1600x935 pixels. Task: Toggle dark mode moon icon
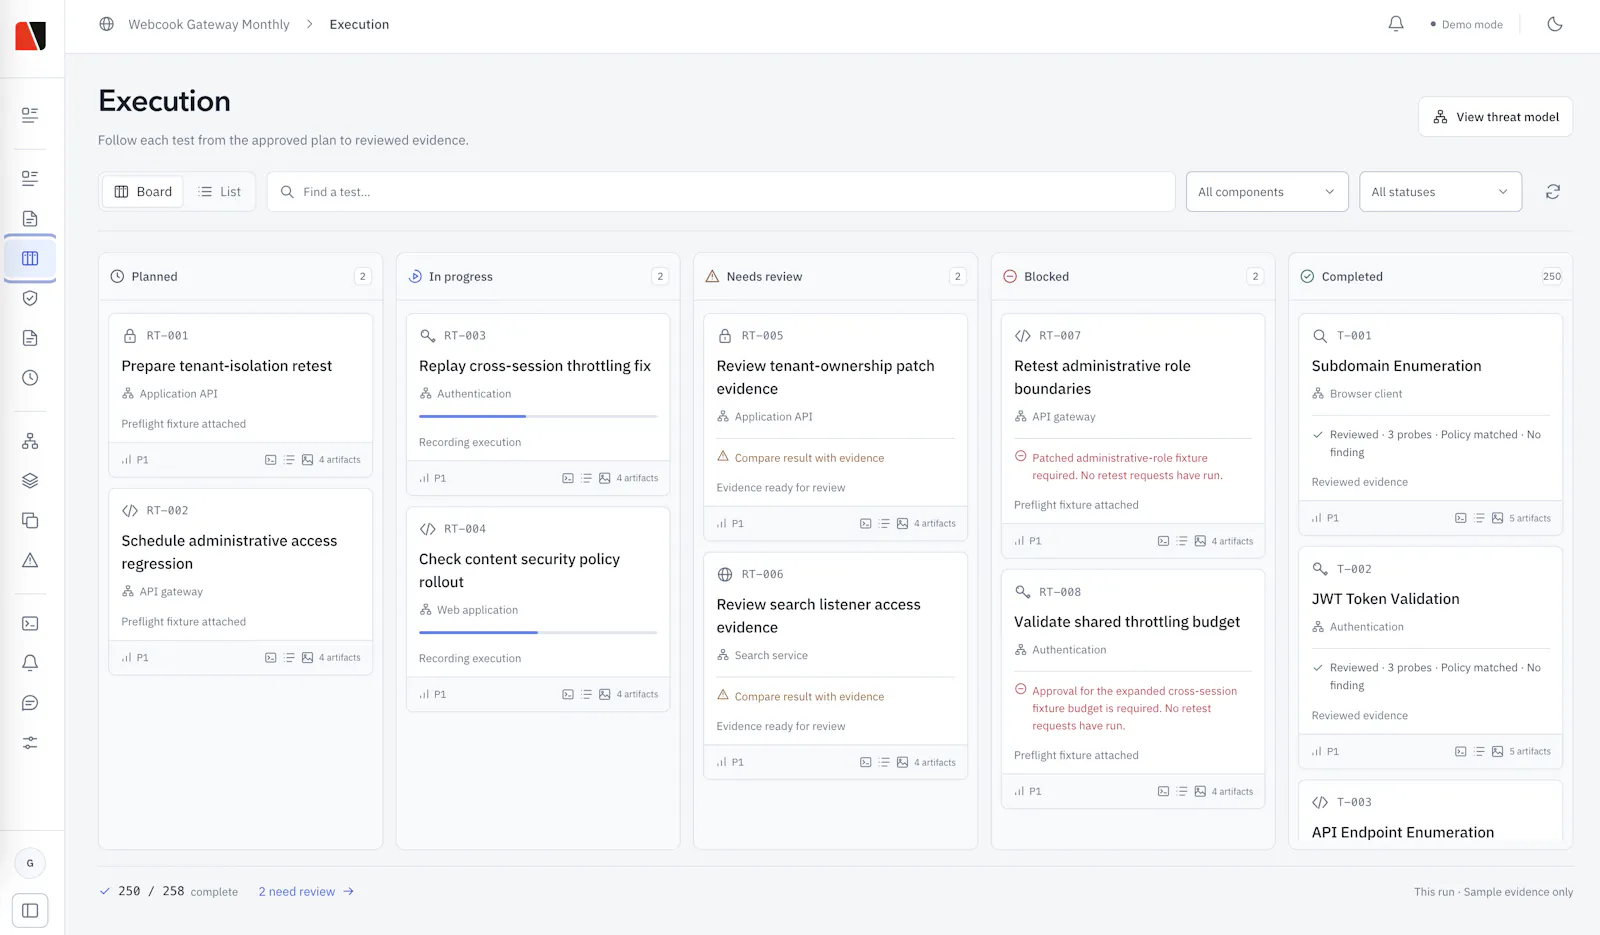1555,24
